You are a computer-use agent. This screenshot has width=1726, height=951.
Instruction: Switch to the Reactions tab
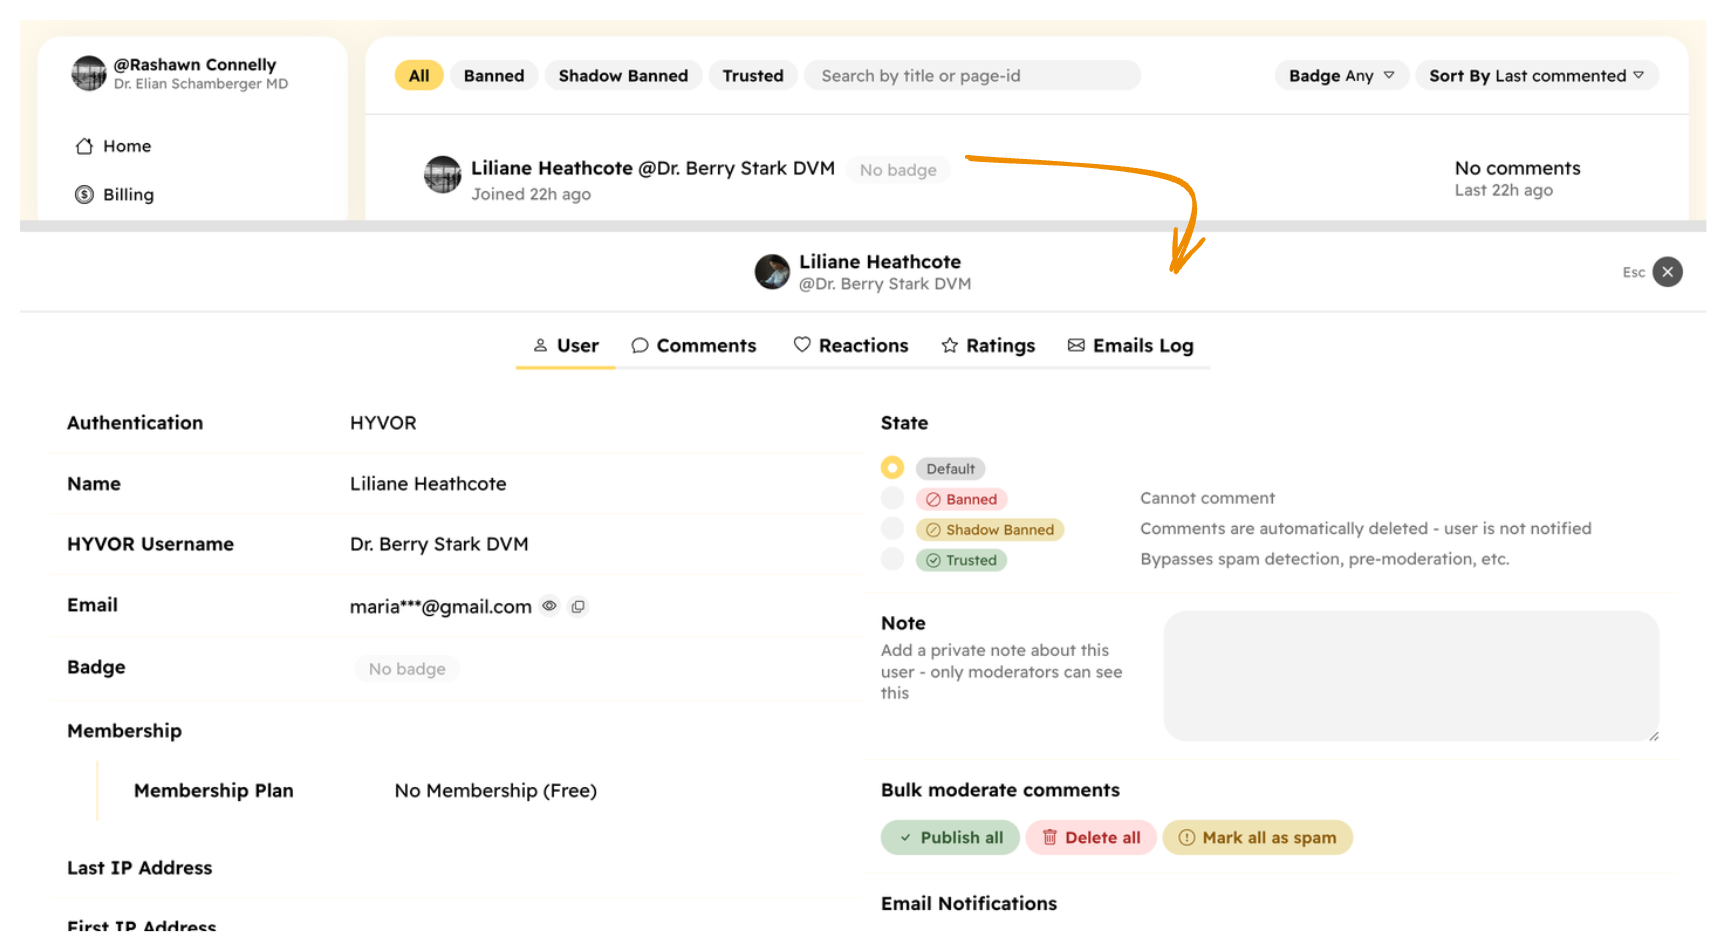(x=851, y=346)
